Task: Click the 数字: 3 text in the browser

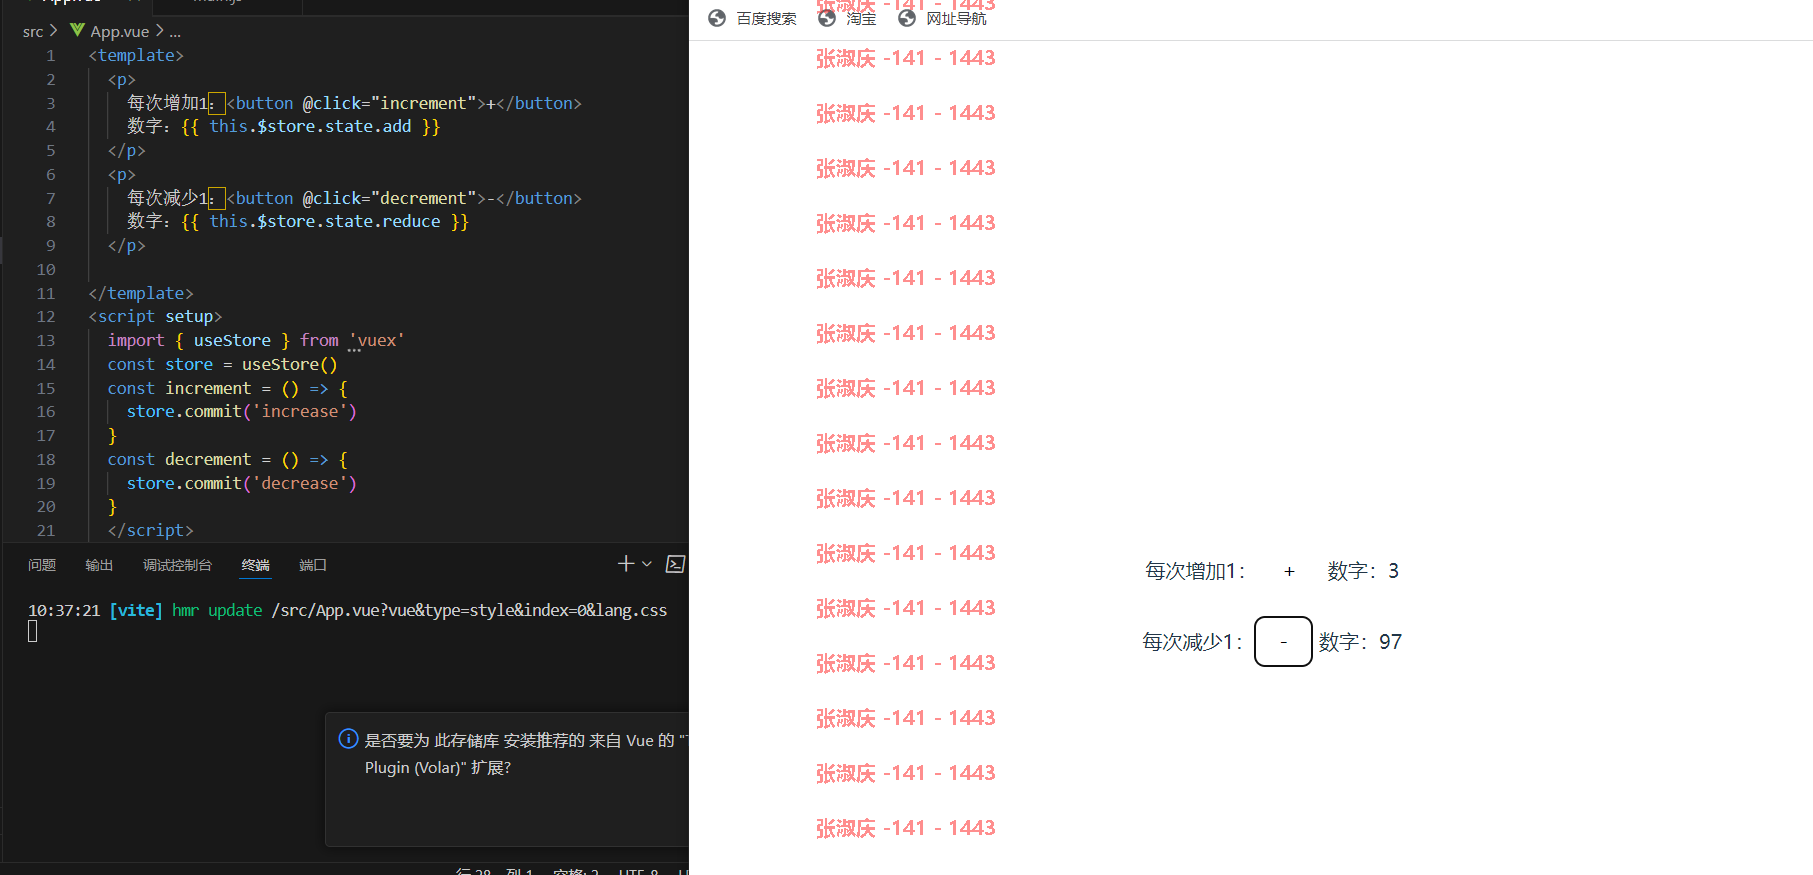Action: pos(1363,571)
